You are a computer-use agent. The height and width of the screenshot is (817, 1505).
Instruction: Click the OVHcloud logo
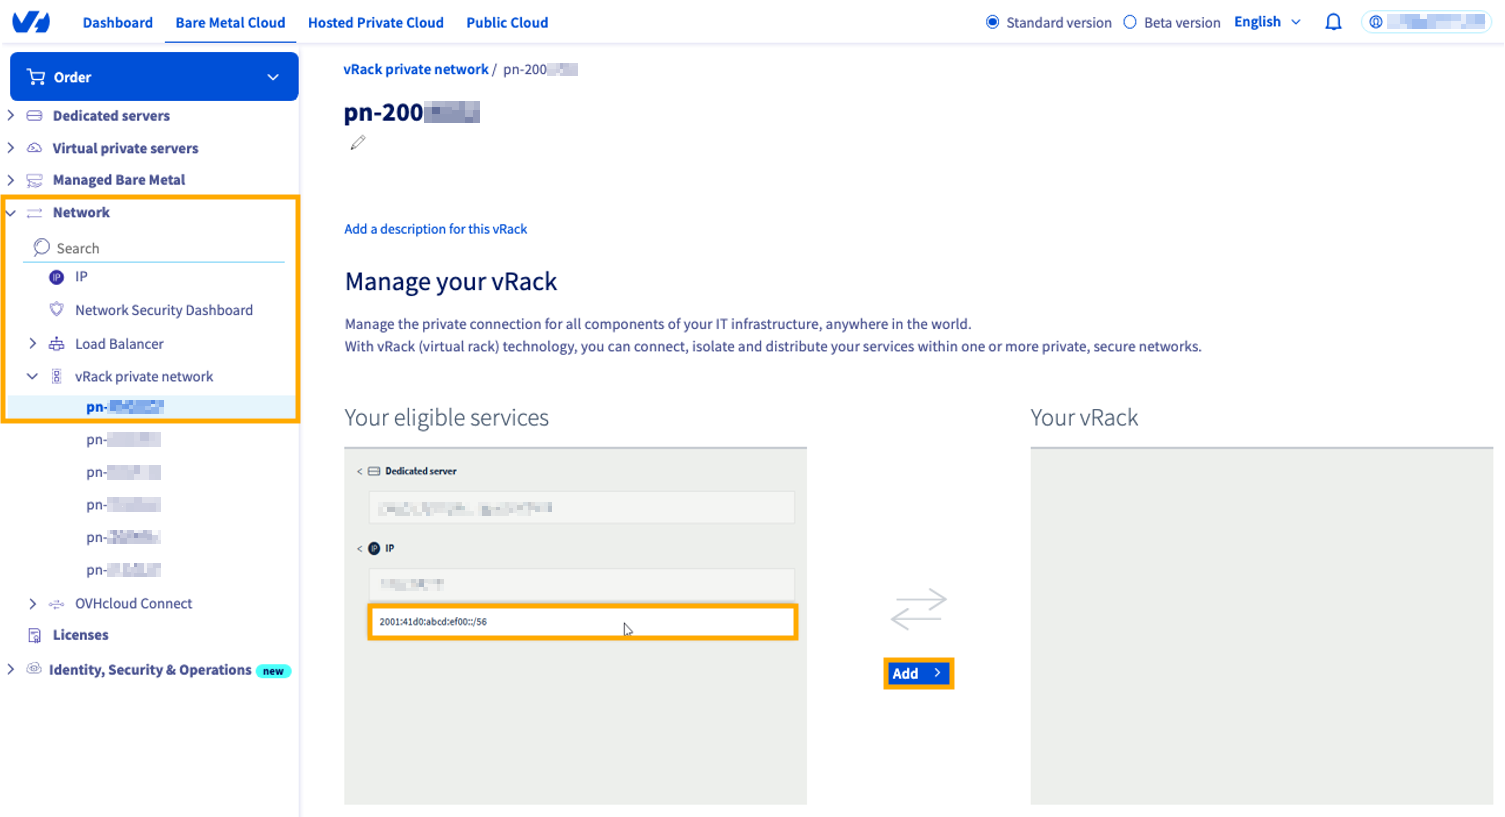pos(31,21)
